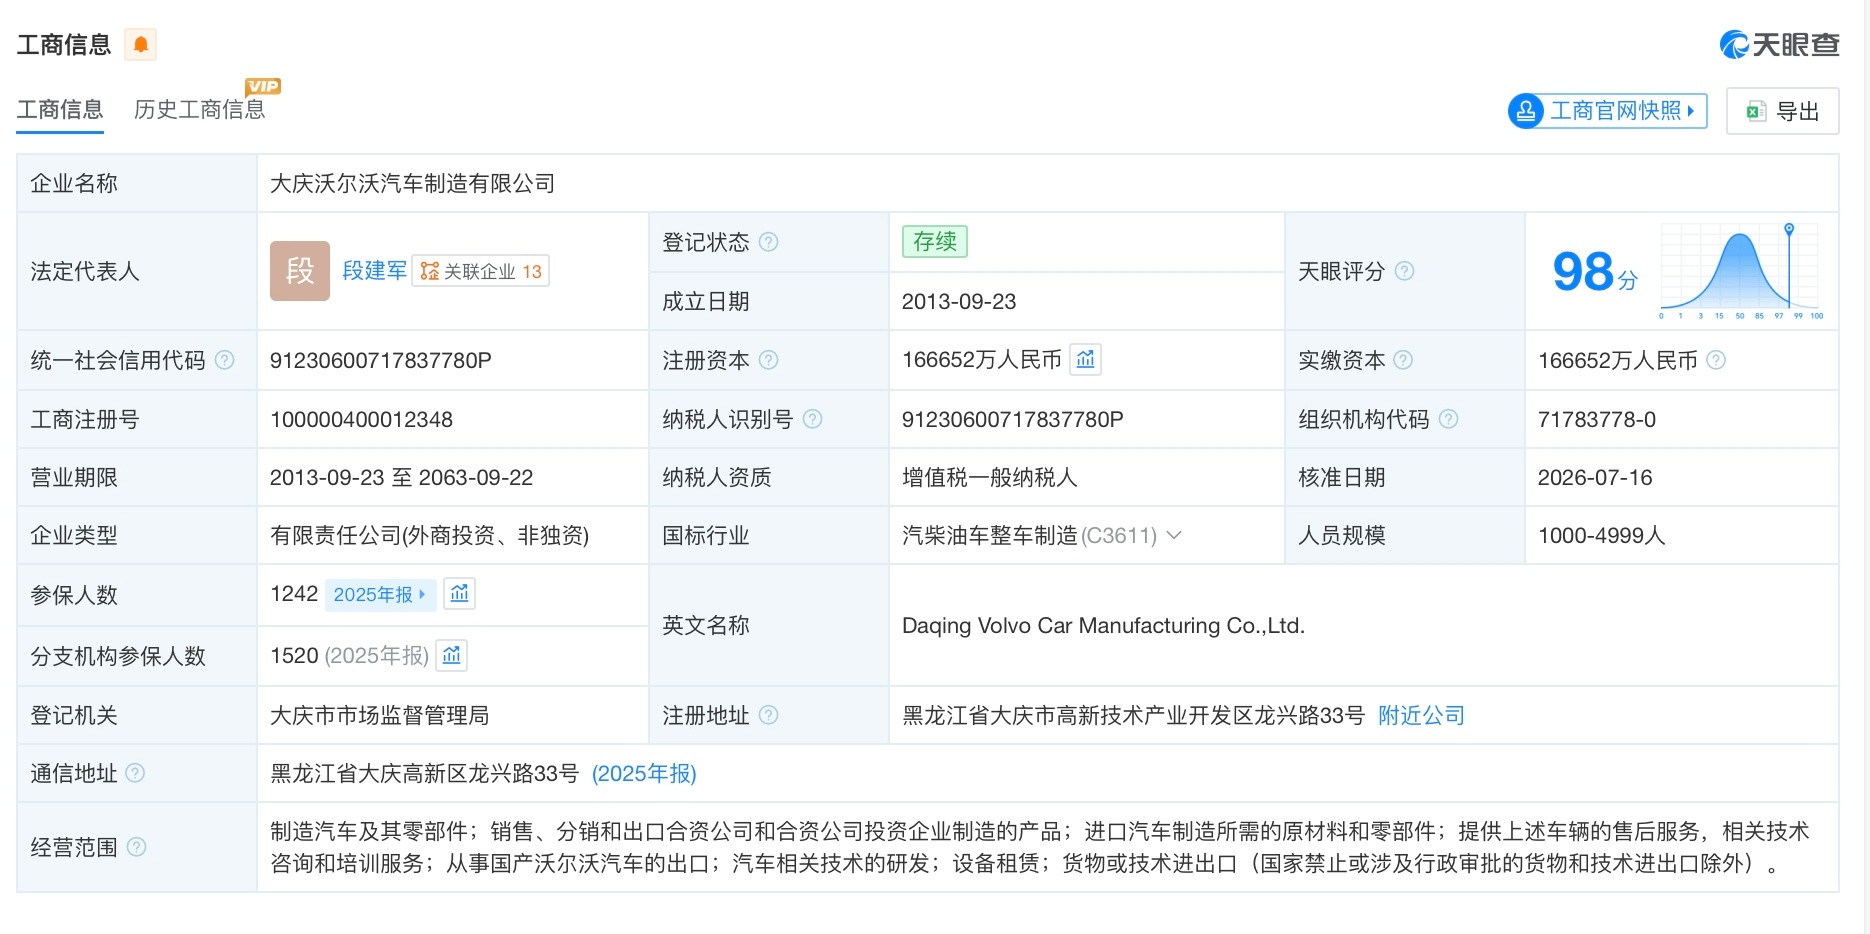Select company name 大庆沃尔沃汽车制造有限公司
The image size is (1870, 934).
pos(412,183)
